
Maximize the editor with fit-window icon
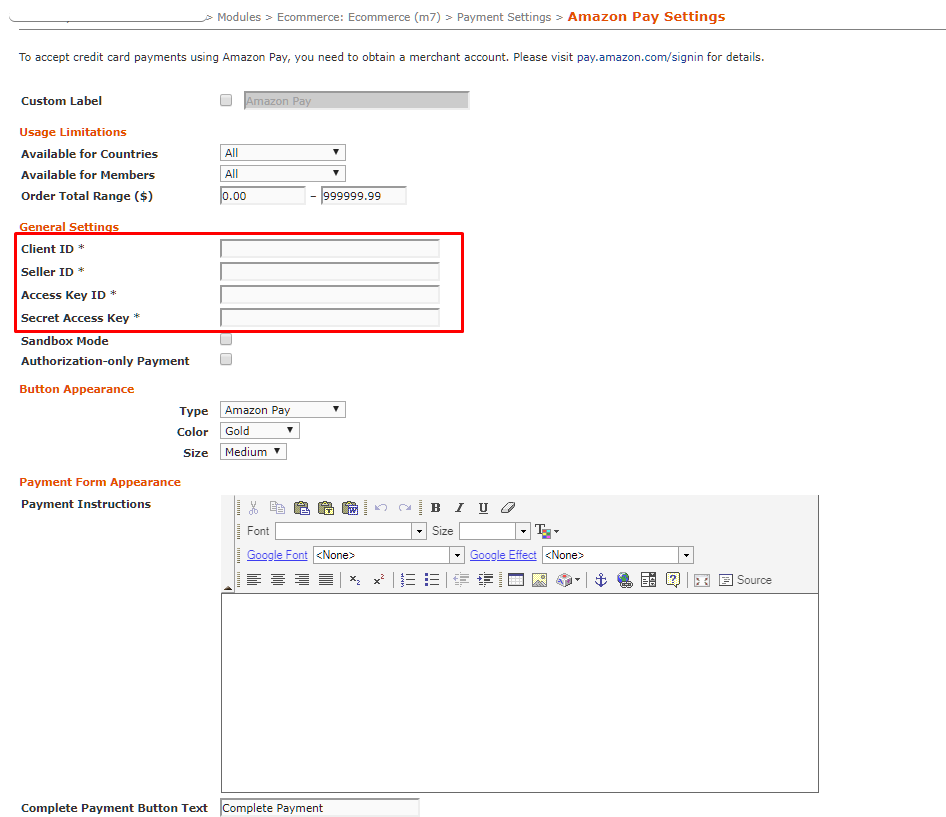click(702, 580)
